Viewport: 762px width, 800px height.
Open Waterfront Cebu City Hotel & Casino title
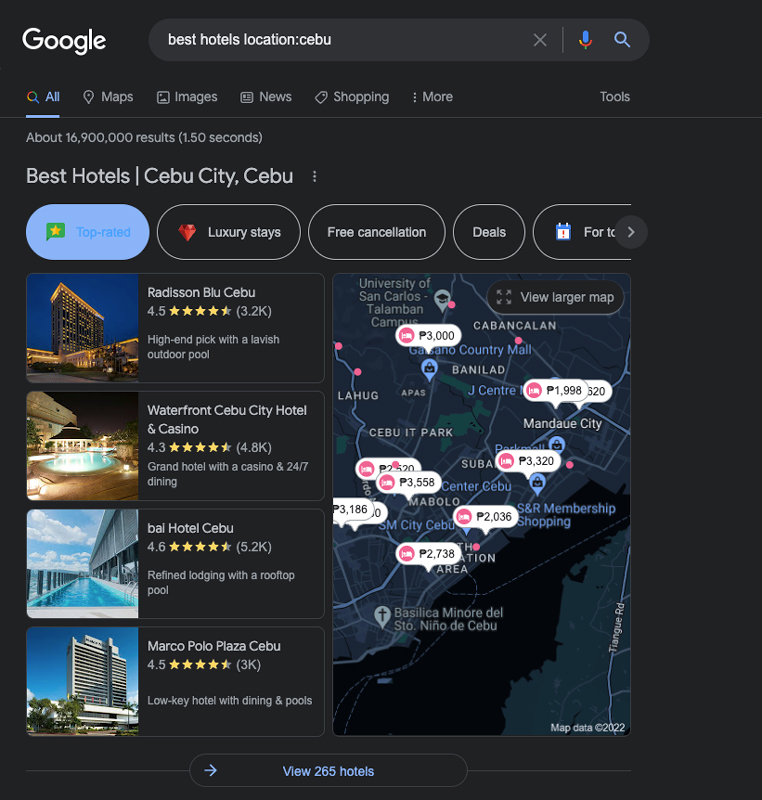pos(227,419)
